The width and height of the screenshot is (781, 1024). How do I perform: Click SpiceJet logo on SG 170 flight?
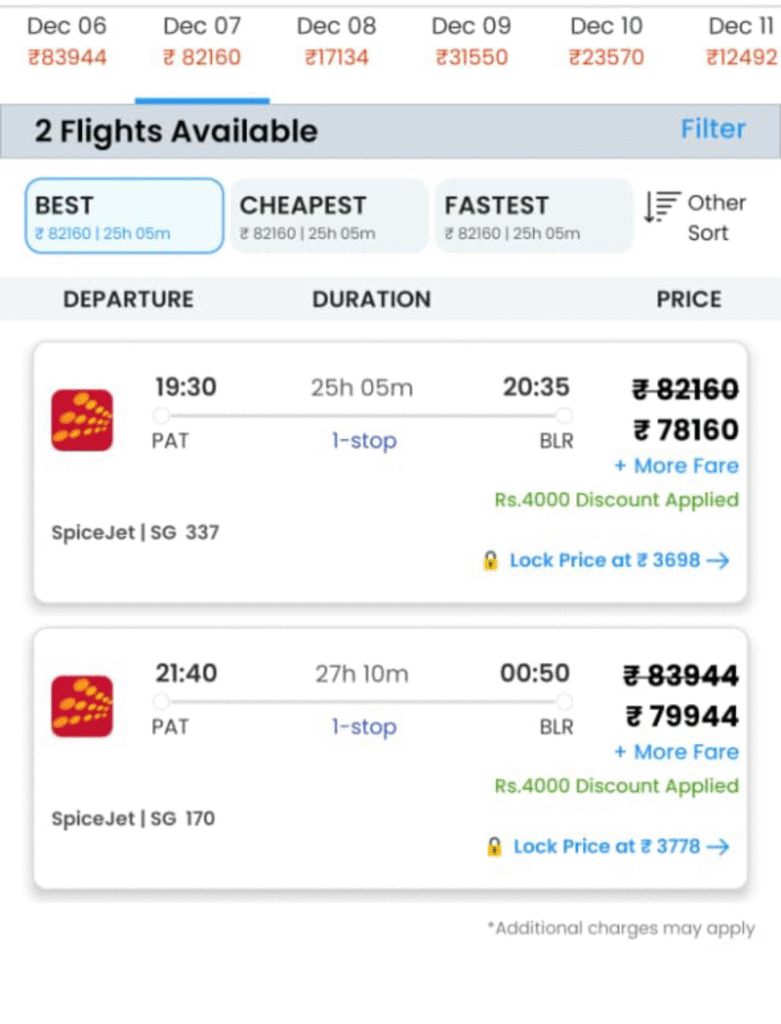(x=82, y=706)
